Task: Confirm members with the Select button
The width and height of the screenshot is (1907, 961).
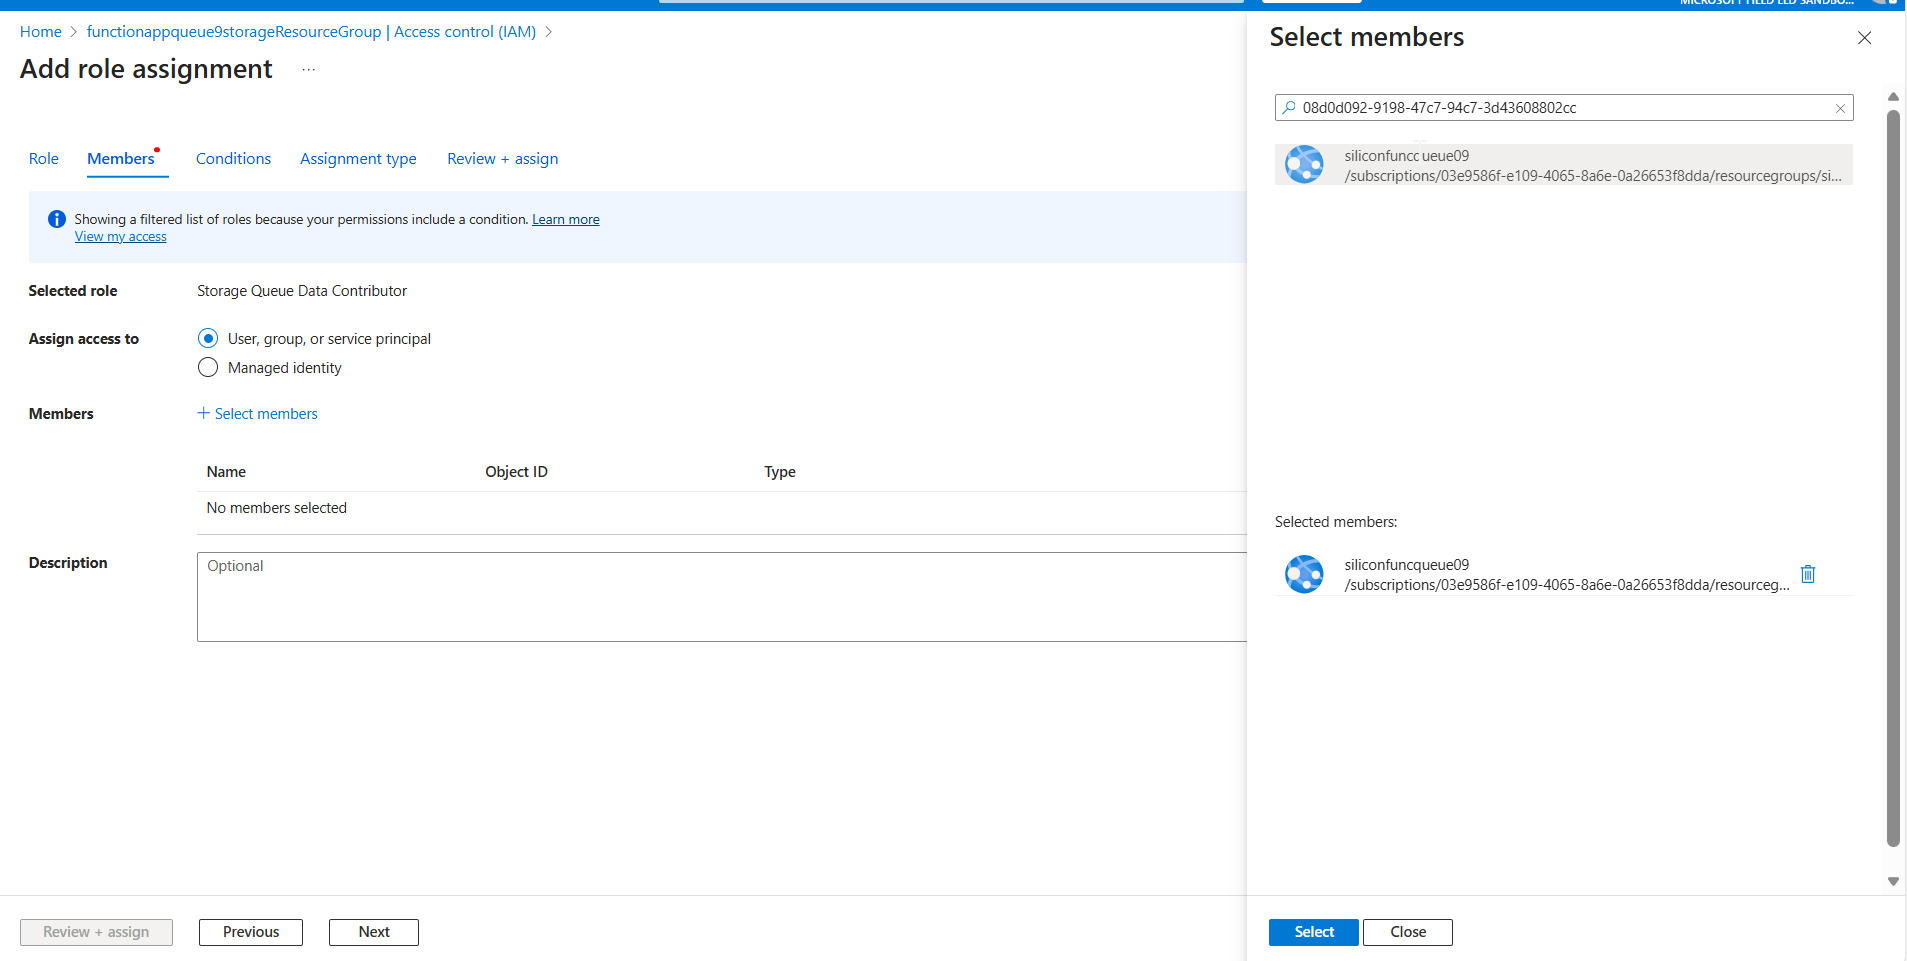Action: [1314, 932]
